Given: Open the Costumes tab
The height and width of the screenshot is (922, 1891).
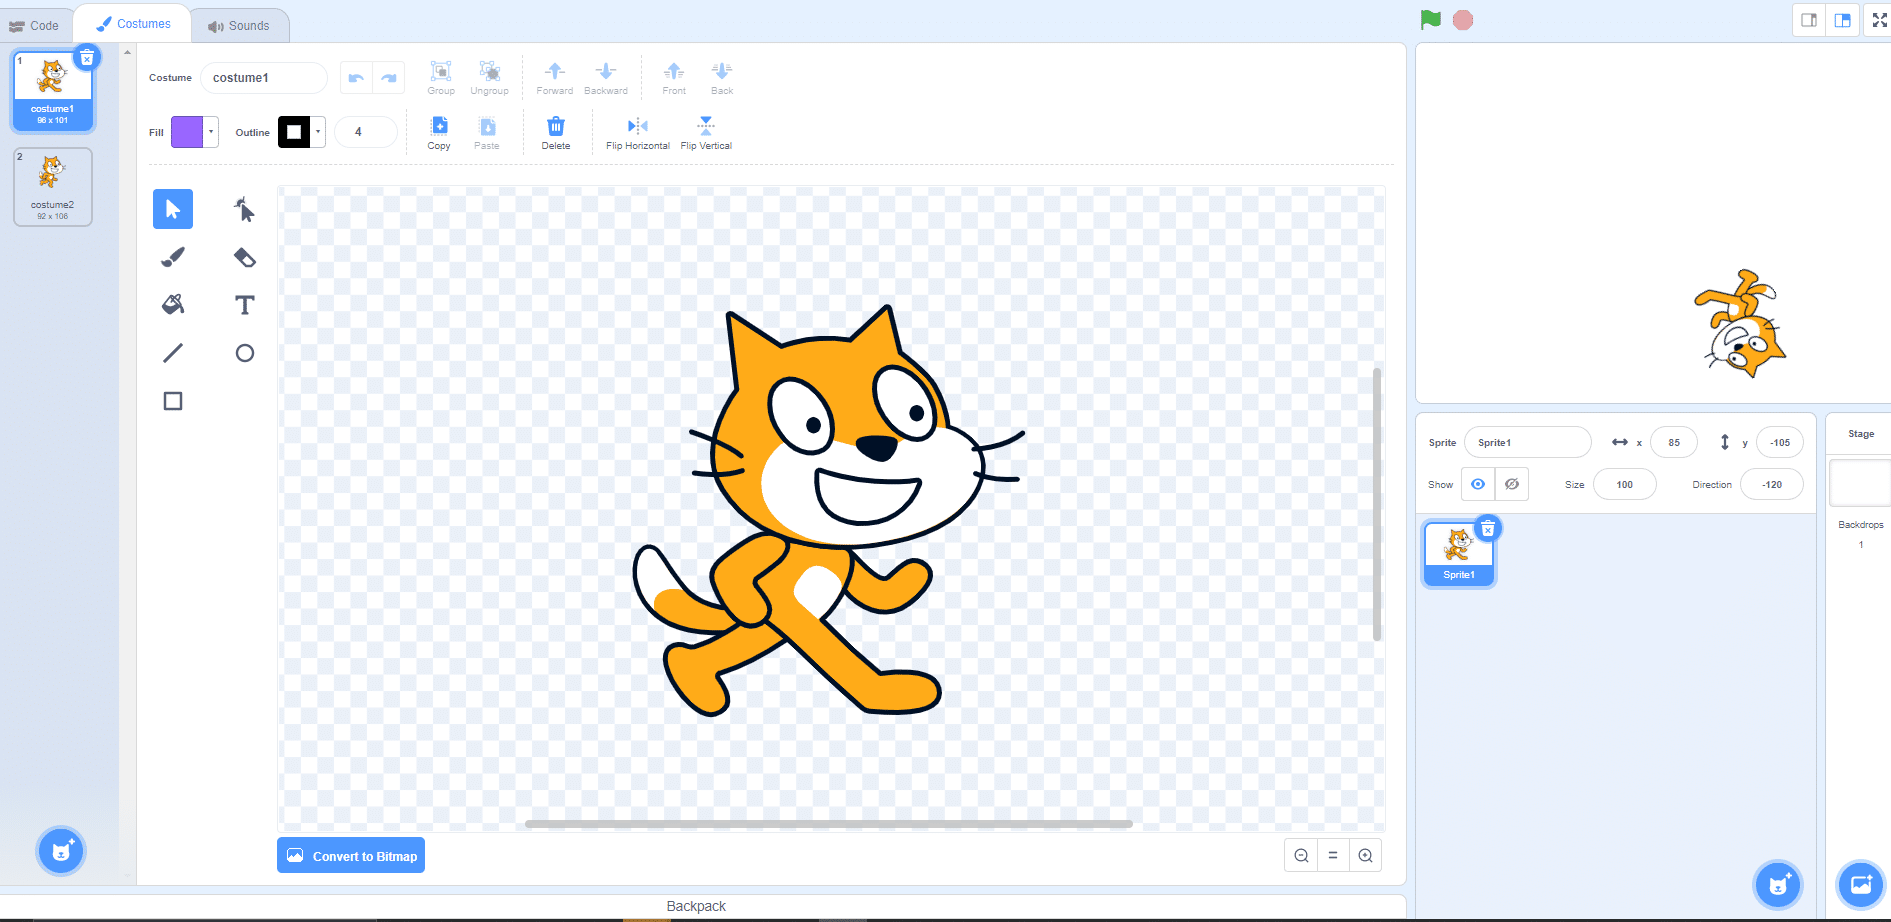Looking at the screenshot, I should tap(133, 24).
